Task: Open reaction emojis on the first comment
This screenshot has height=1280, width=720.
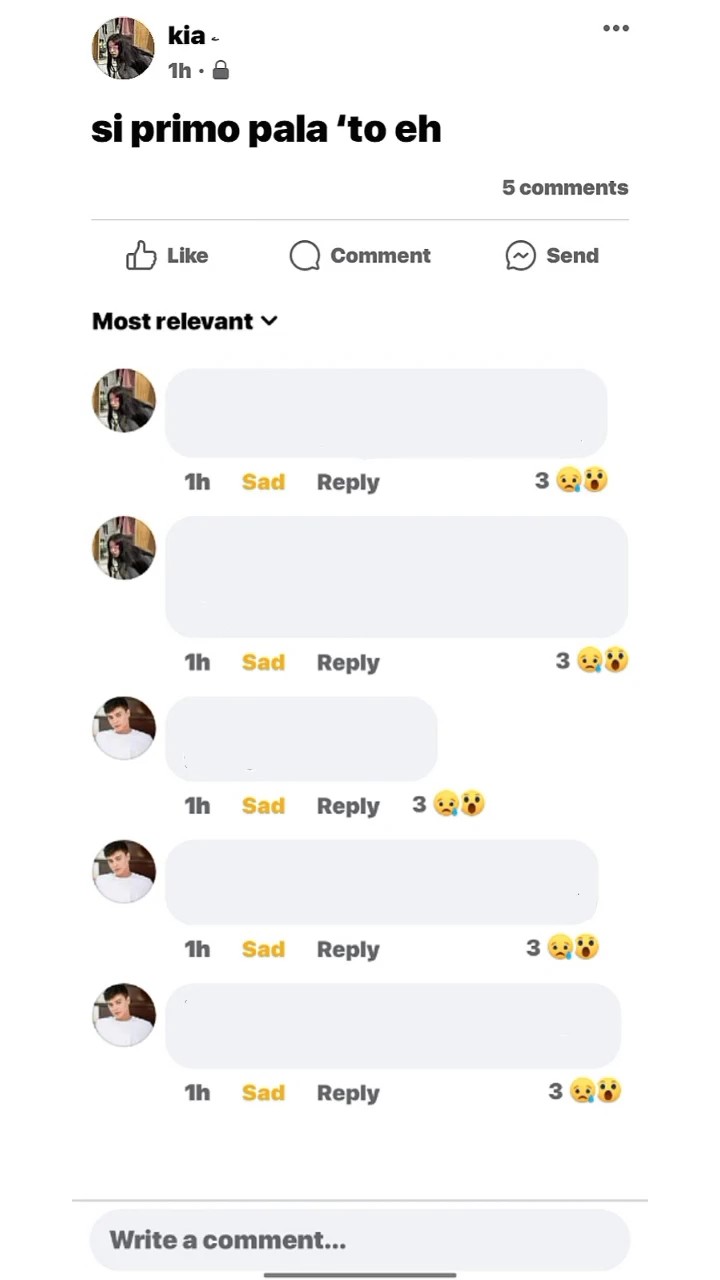Action: [582, 481]
